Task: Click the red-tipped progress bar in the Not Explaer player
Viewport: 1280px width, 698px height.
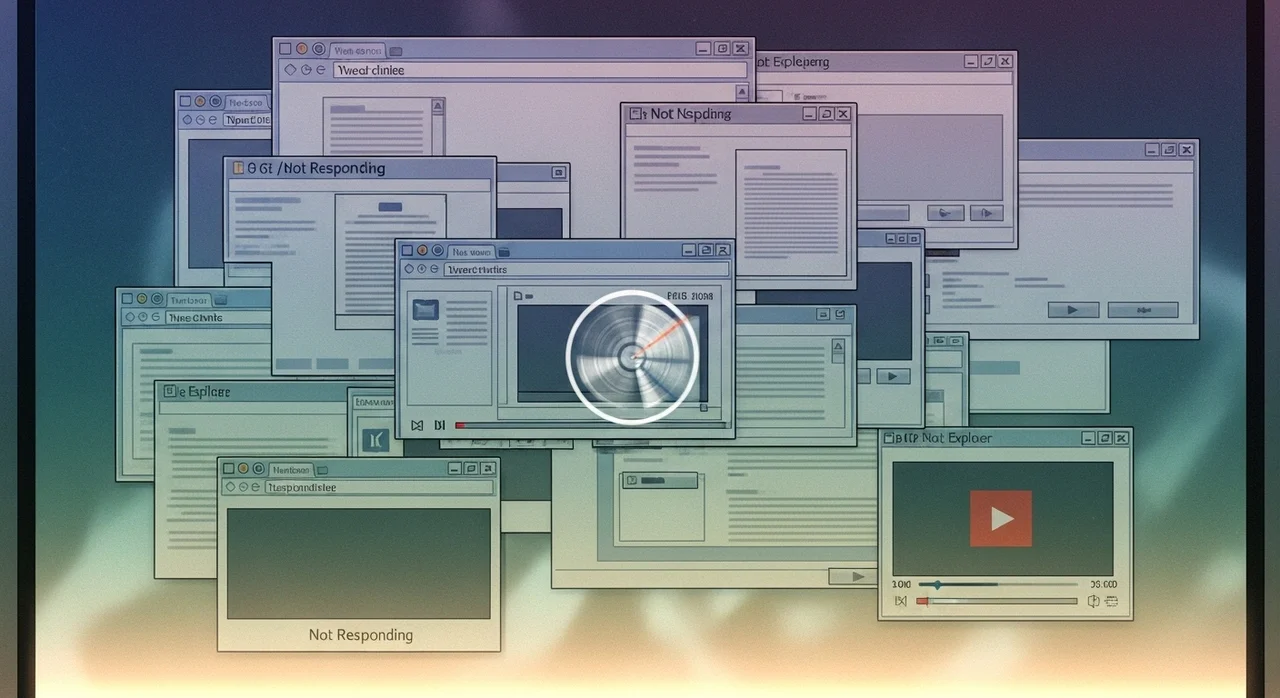Action: tap(997, 601)
